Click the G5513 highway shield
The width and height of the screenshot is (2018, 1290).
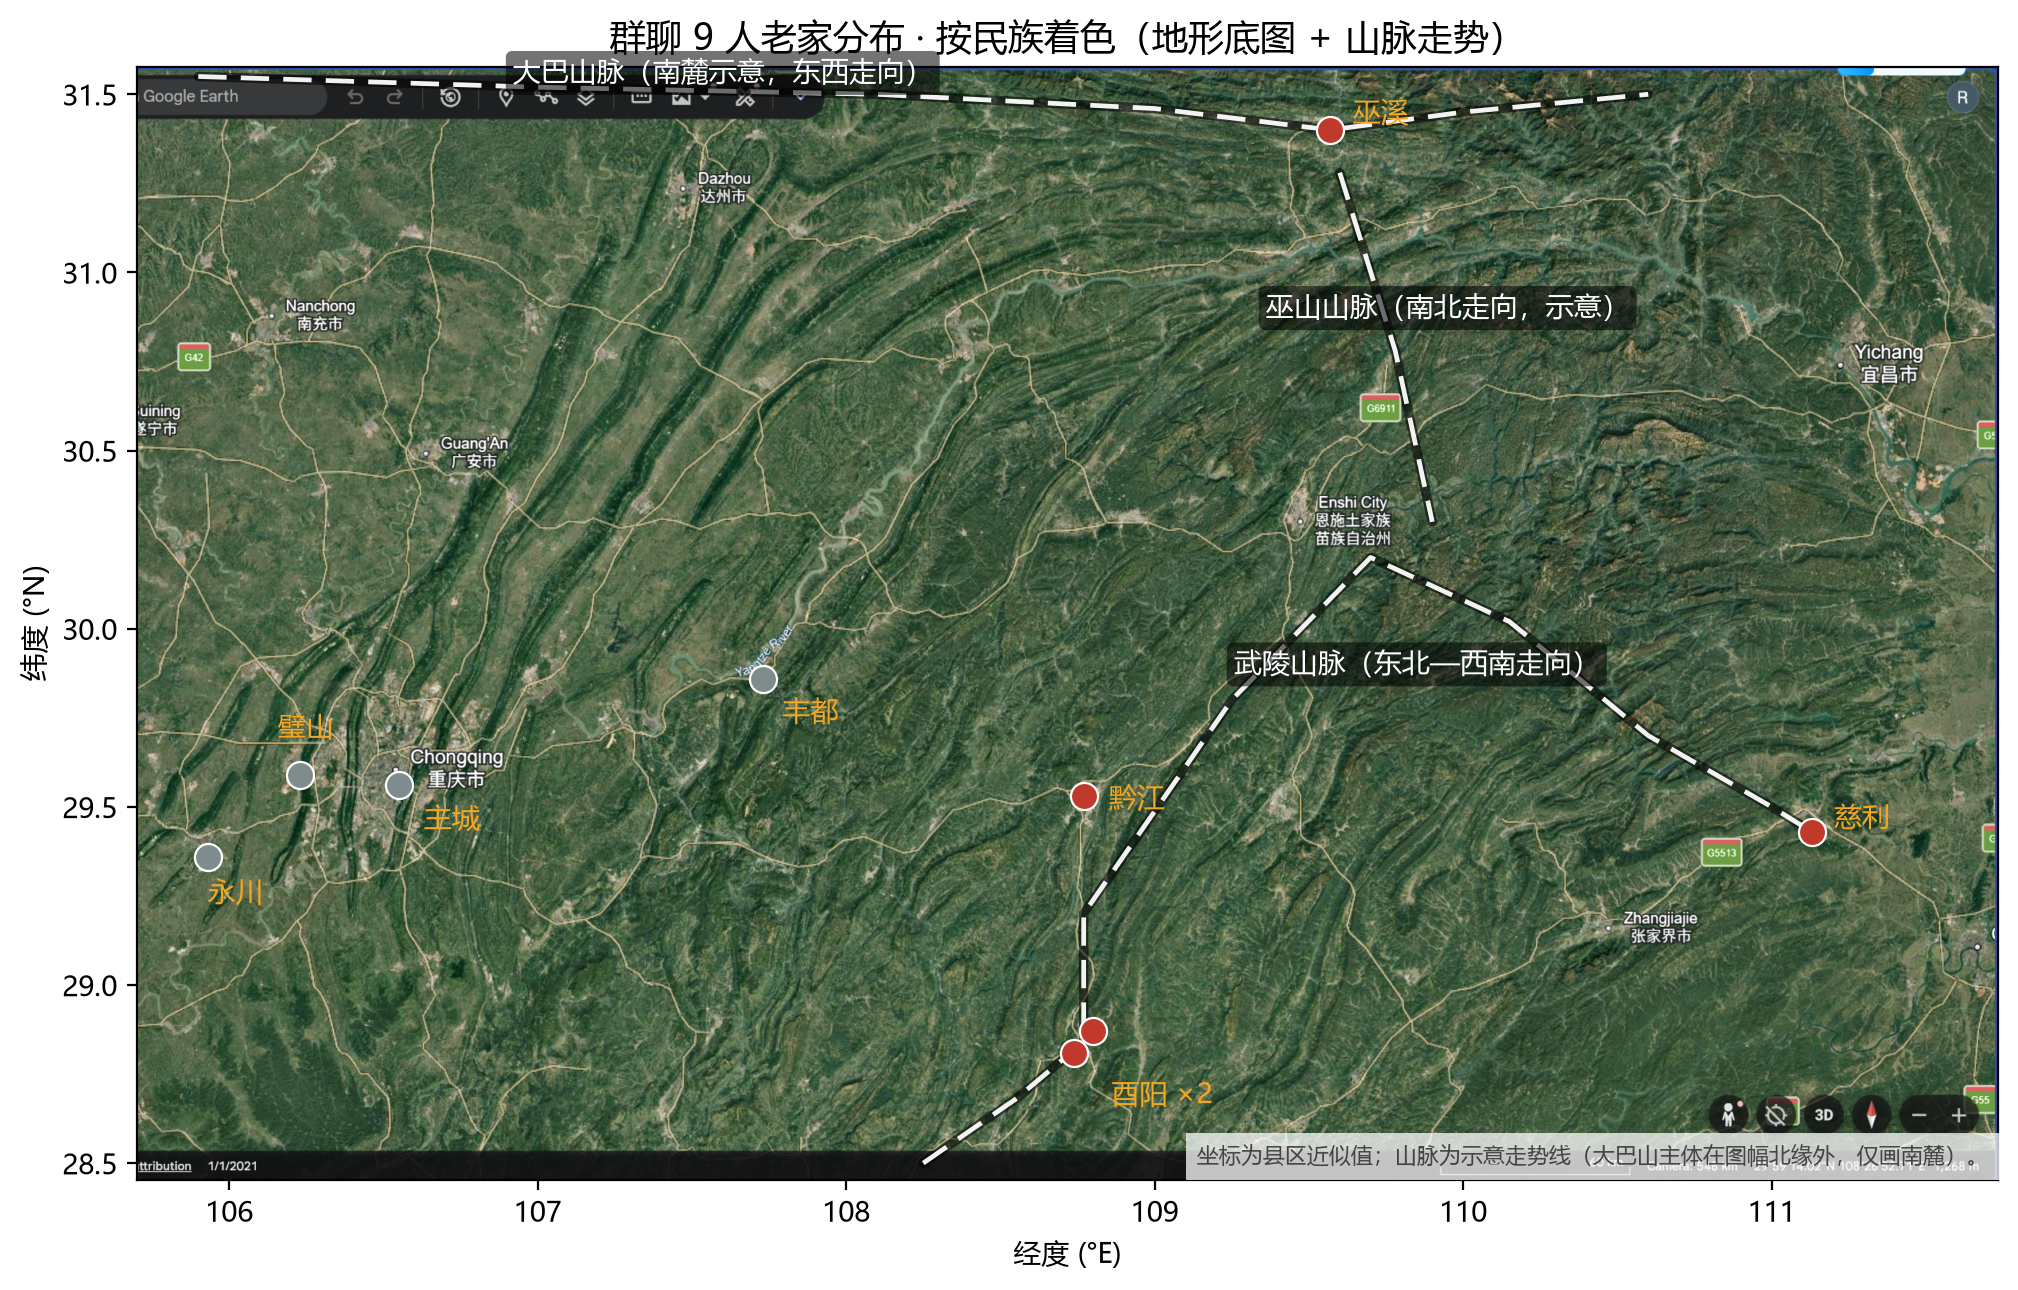1721,852
